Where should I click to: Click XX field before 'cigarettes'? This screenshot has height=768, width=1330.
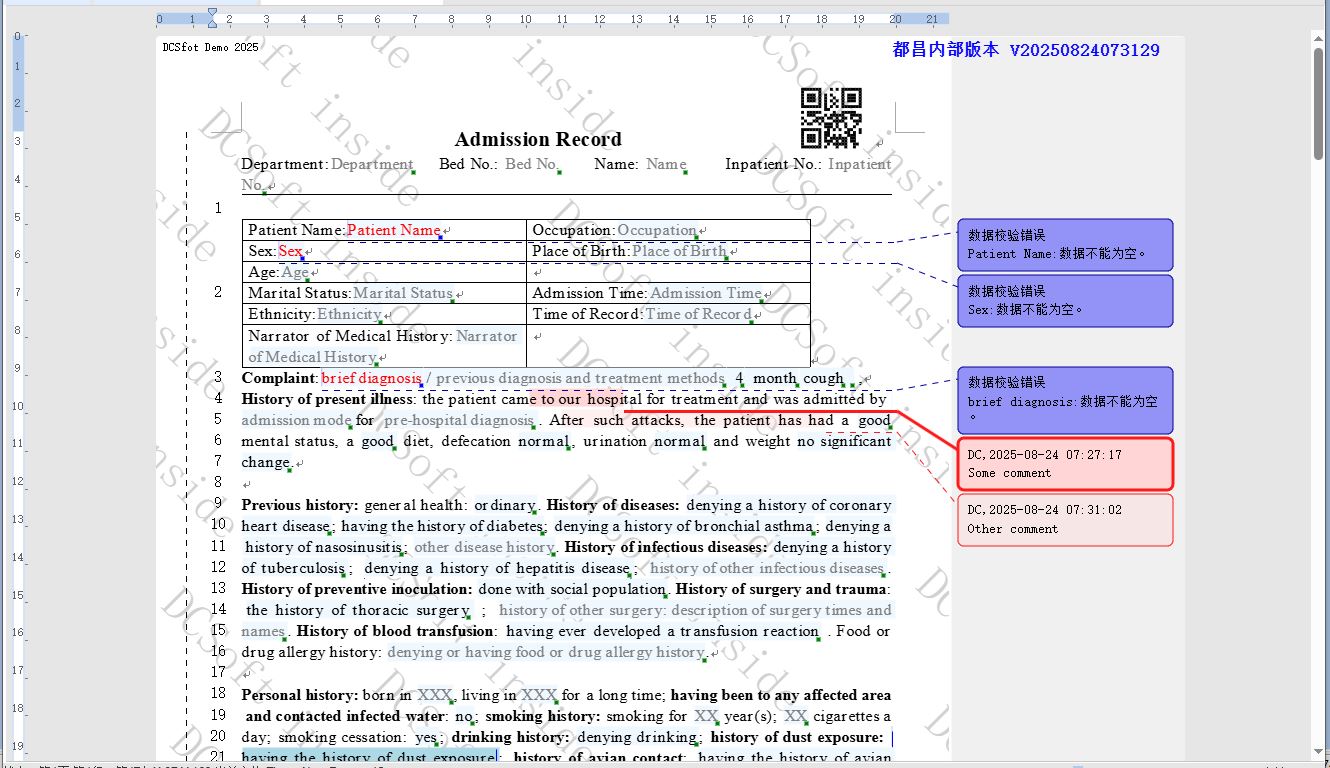[796, 716]
